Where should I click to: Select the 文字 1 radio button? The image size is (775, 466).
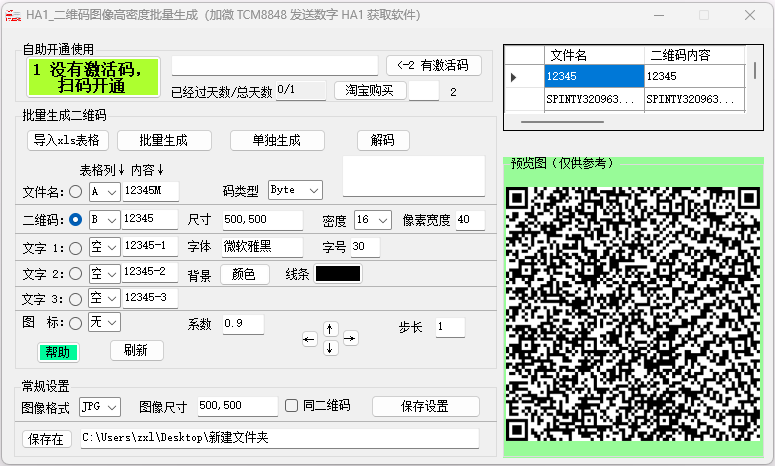point(75,248)
